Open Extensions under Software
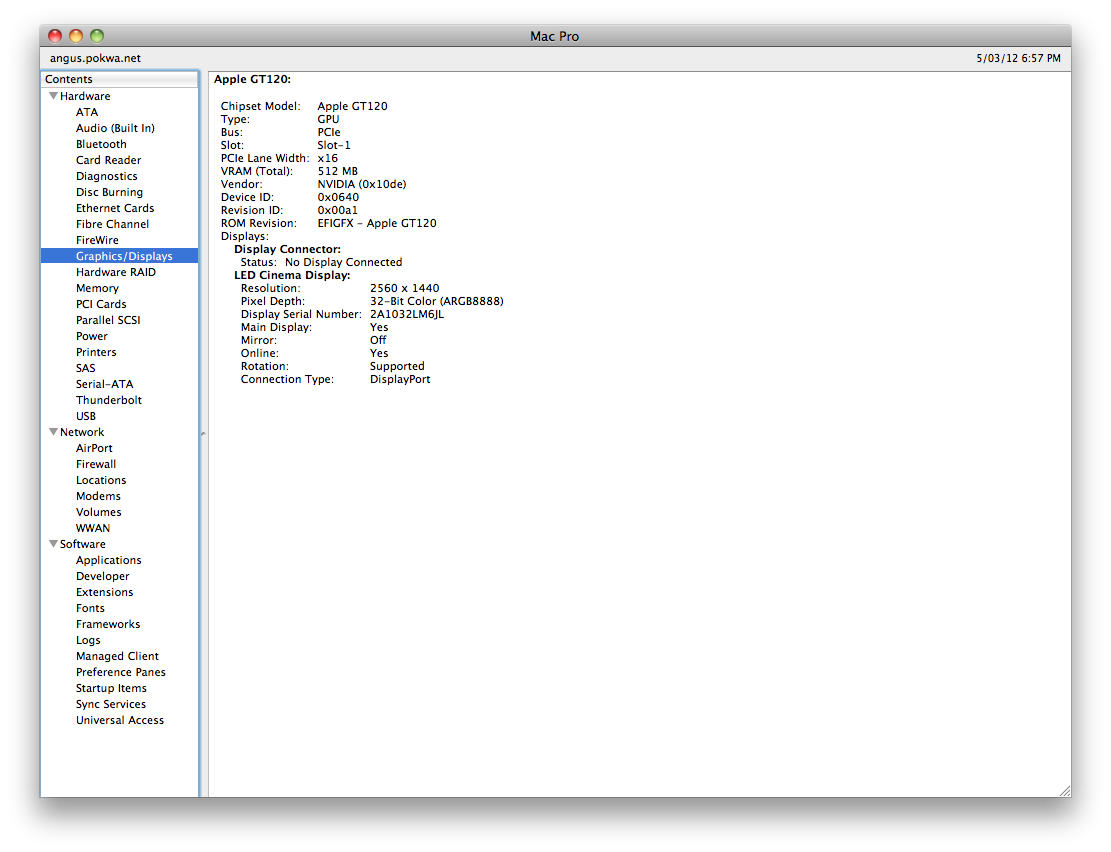1111x852 pixels. pos(104,593)
